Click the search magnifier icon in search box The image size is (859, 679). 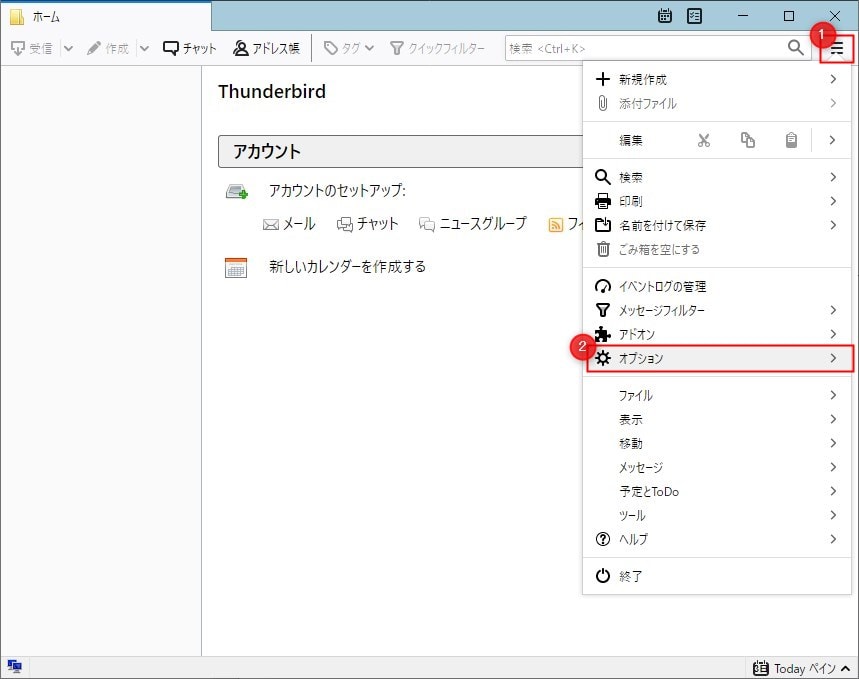click(795, 48)
